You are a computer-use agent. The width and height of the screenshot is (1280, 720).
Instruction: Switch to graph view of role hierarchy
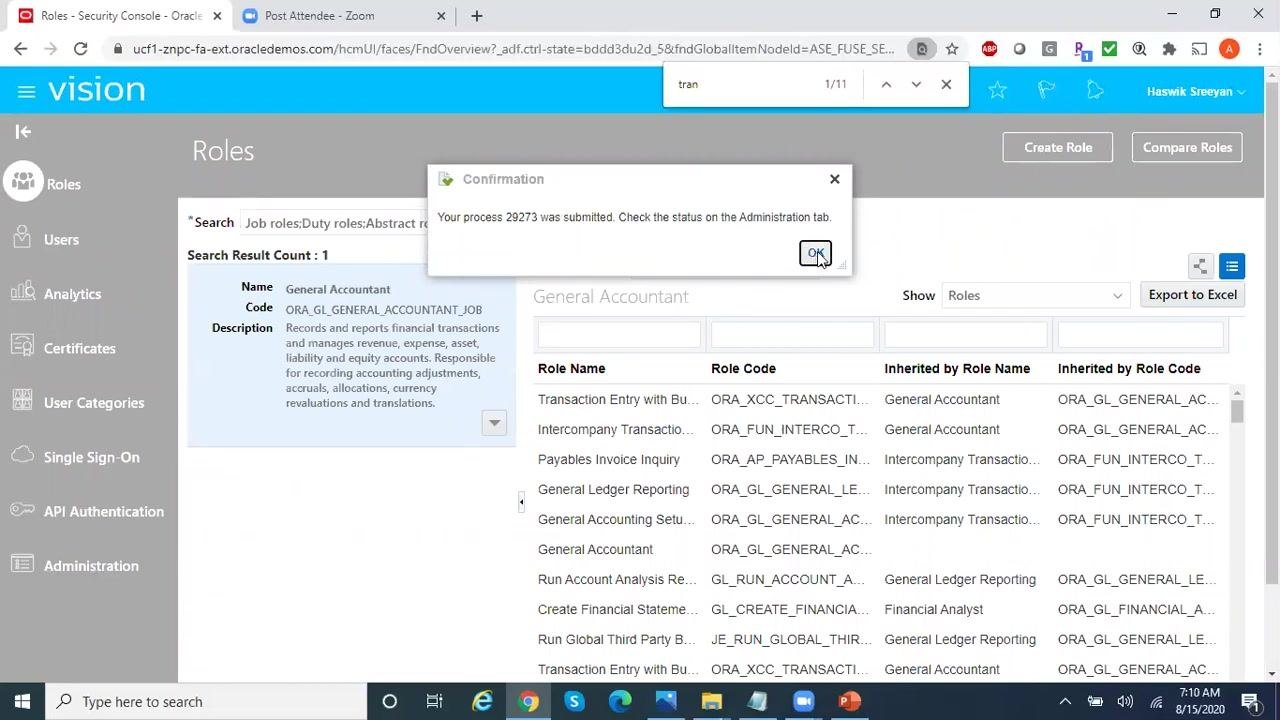pos(1200,266)
